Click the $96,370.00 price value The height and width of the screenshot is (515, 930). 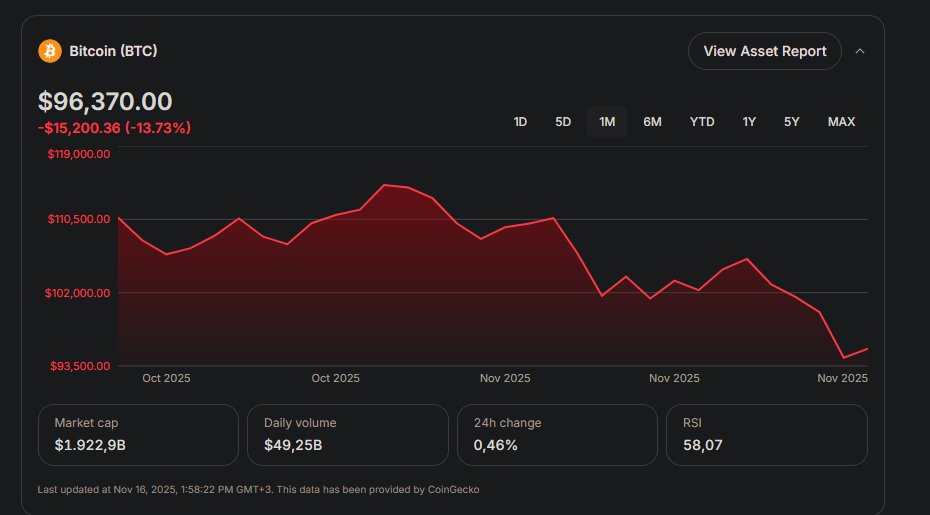coord(105,101)
